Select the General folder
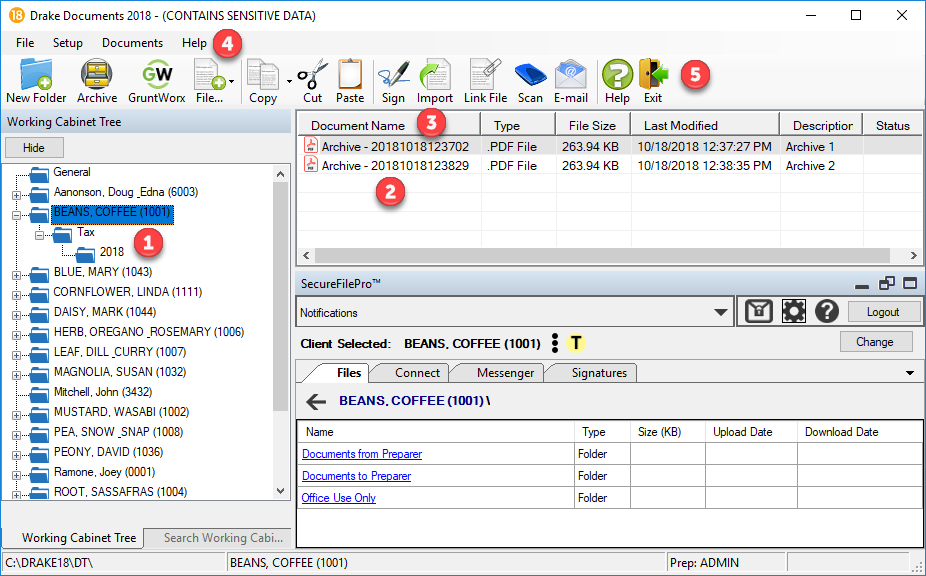This screenshot has width=926, height=576. pos(71,172)
